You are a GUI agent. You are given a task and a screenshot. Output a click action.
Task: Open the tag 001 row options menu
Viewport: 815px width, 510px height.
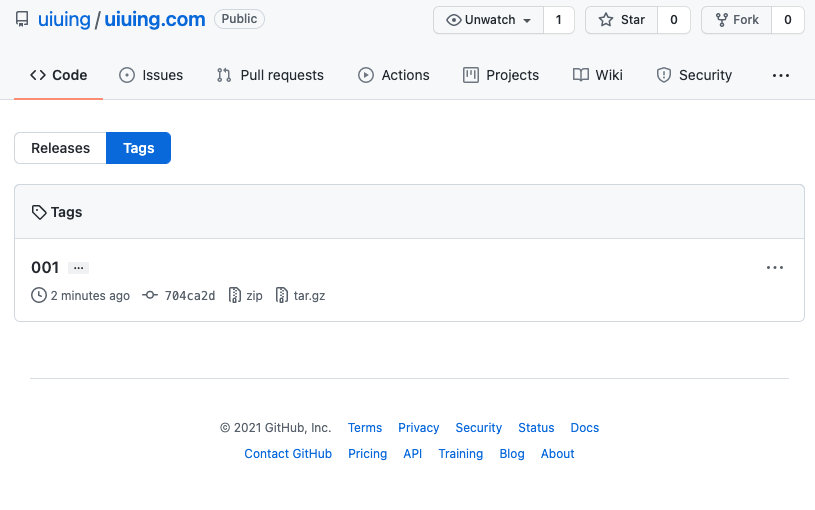(775, 267)
